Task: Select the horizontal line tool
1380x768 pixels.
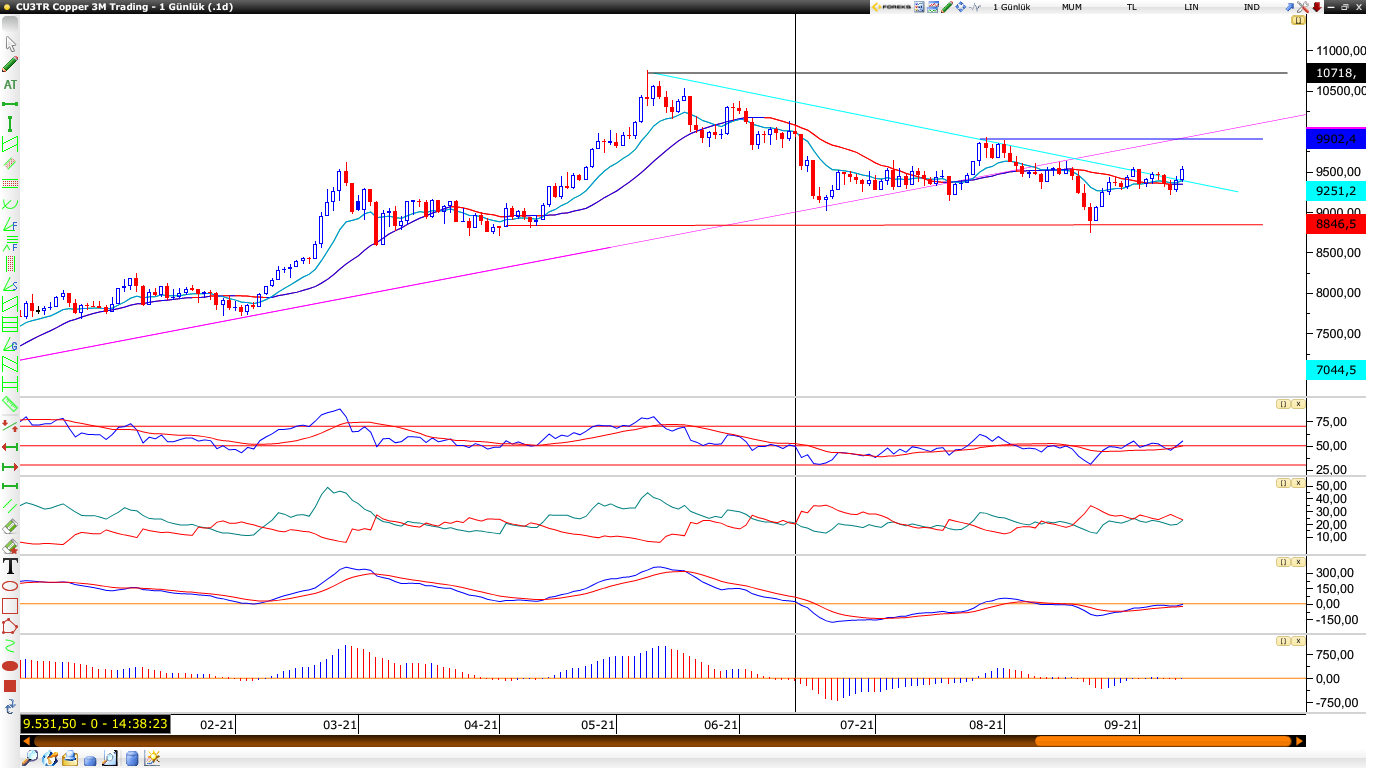Action: [11, 104]
